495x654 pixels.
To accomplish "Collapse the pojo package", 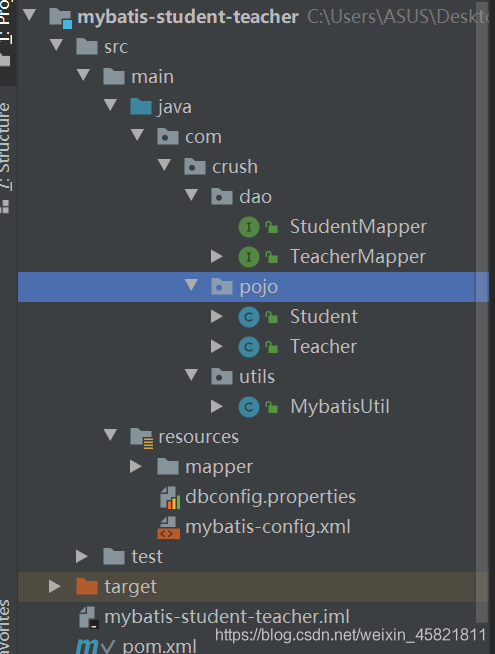I will click(191, 285).
